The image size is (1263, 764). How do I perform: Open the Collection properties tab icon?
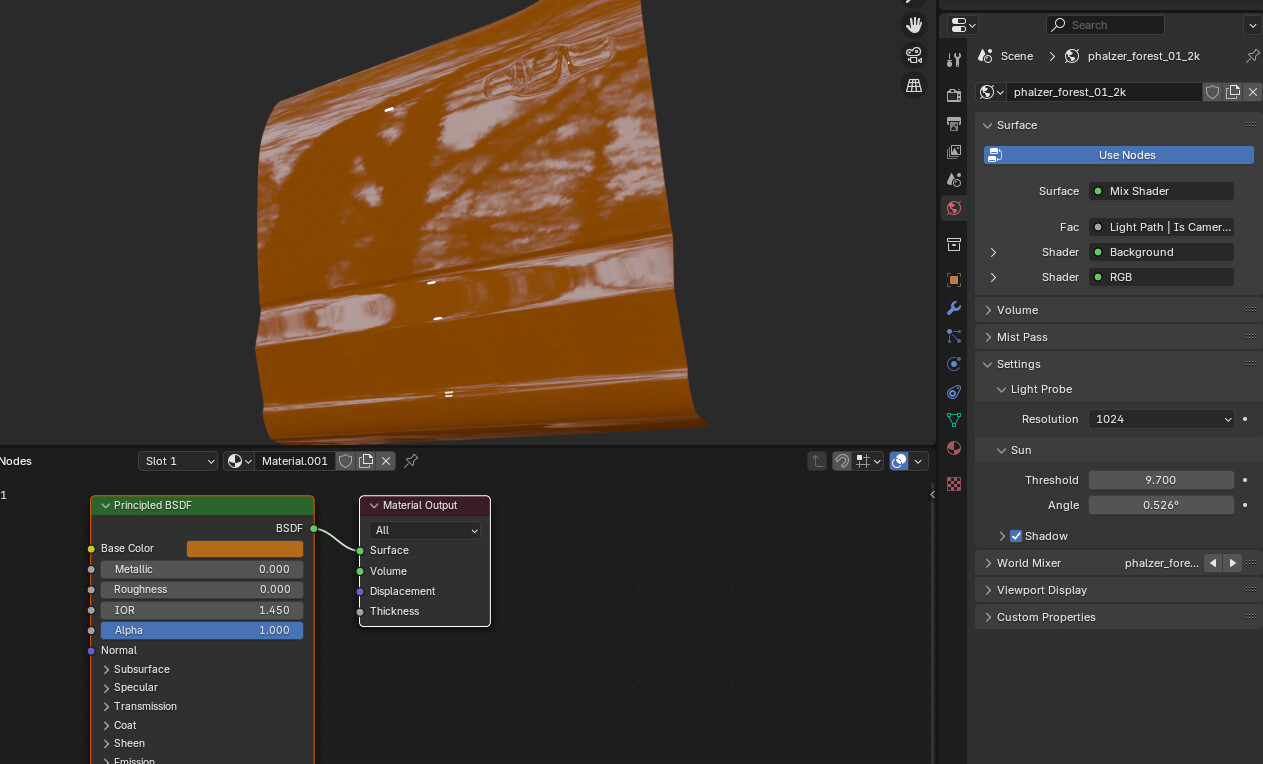tap(954, 244)
